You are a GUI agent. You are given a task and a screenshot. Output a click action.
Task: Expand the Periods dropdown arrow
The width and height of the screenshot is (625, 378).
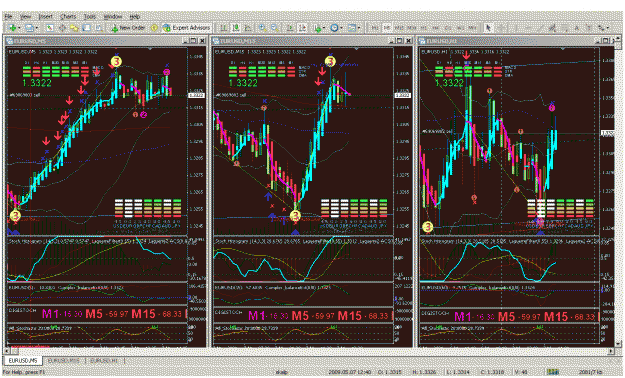pyautogui.click(x=342, y=28)
